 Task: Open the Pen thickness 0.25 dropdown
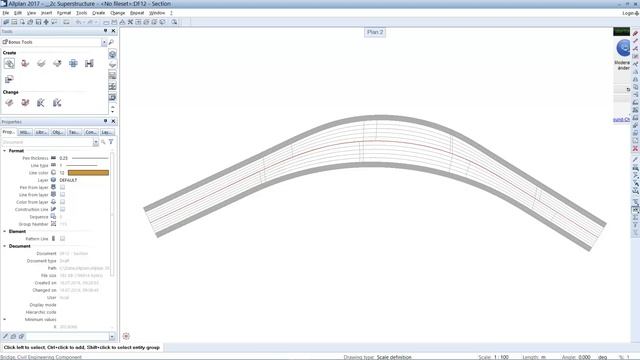pos(84,158)
